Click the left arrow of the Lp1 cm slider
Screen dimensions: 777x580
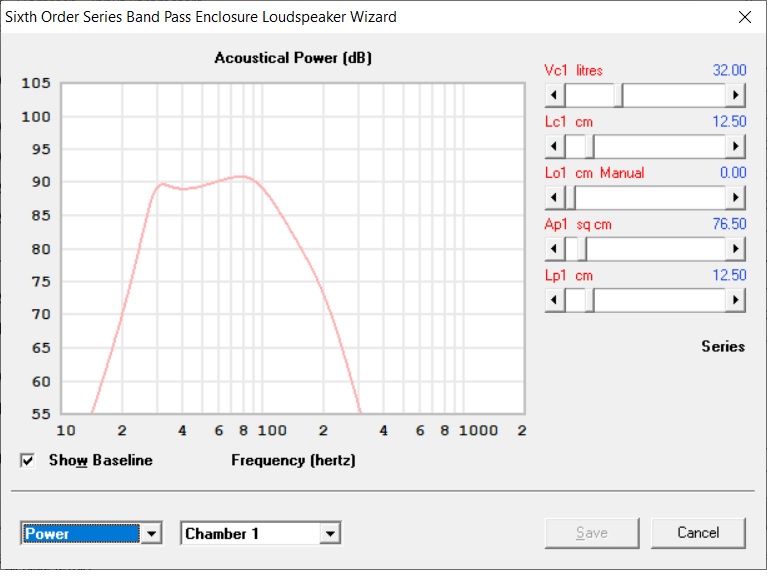coord(555,300)
